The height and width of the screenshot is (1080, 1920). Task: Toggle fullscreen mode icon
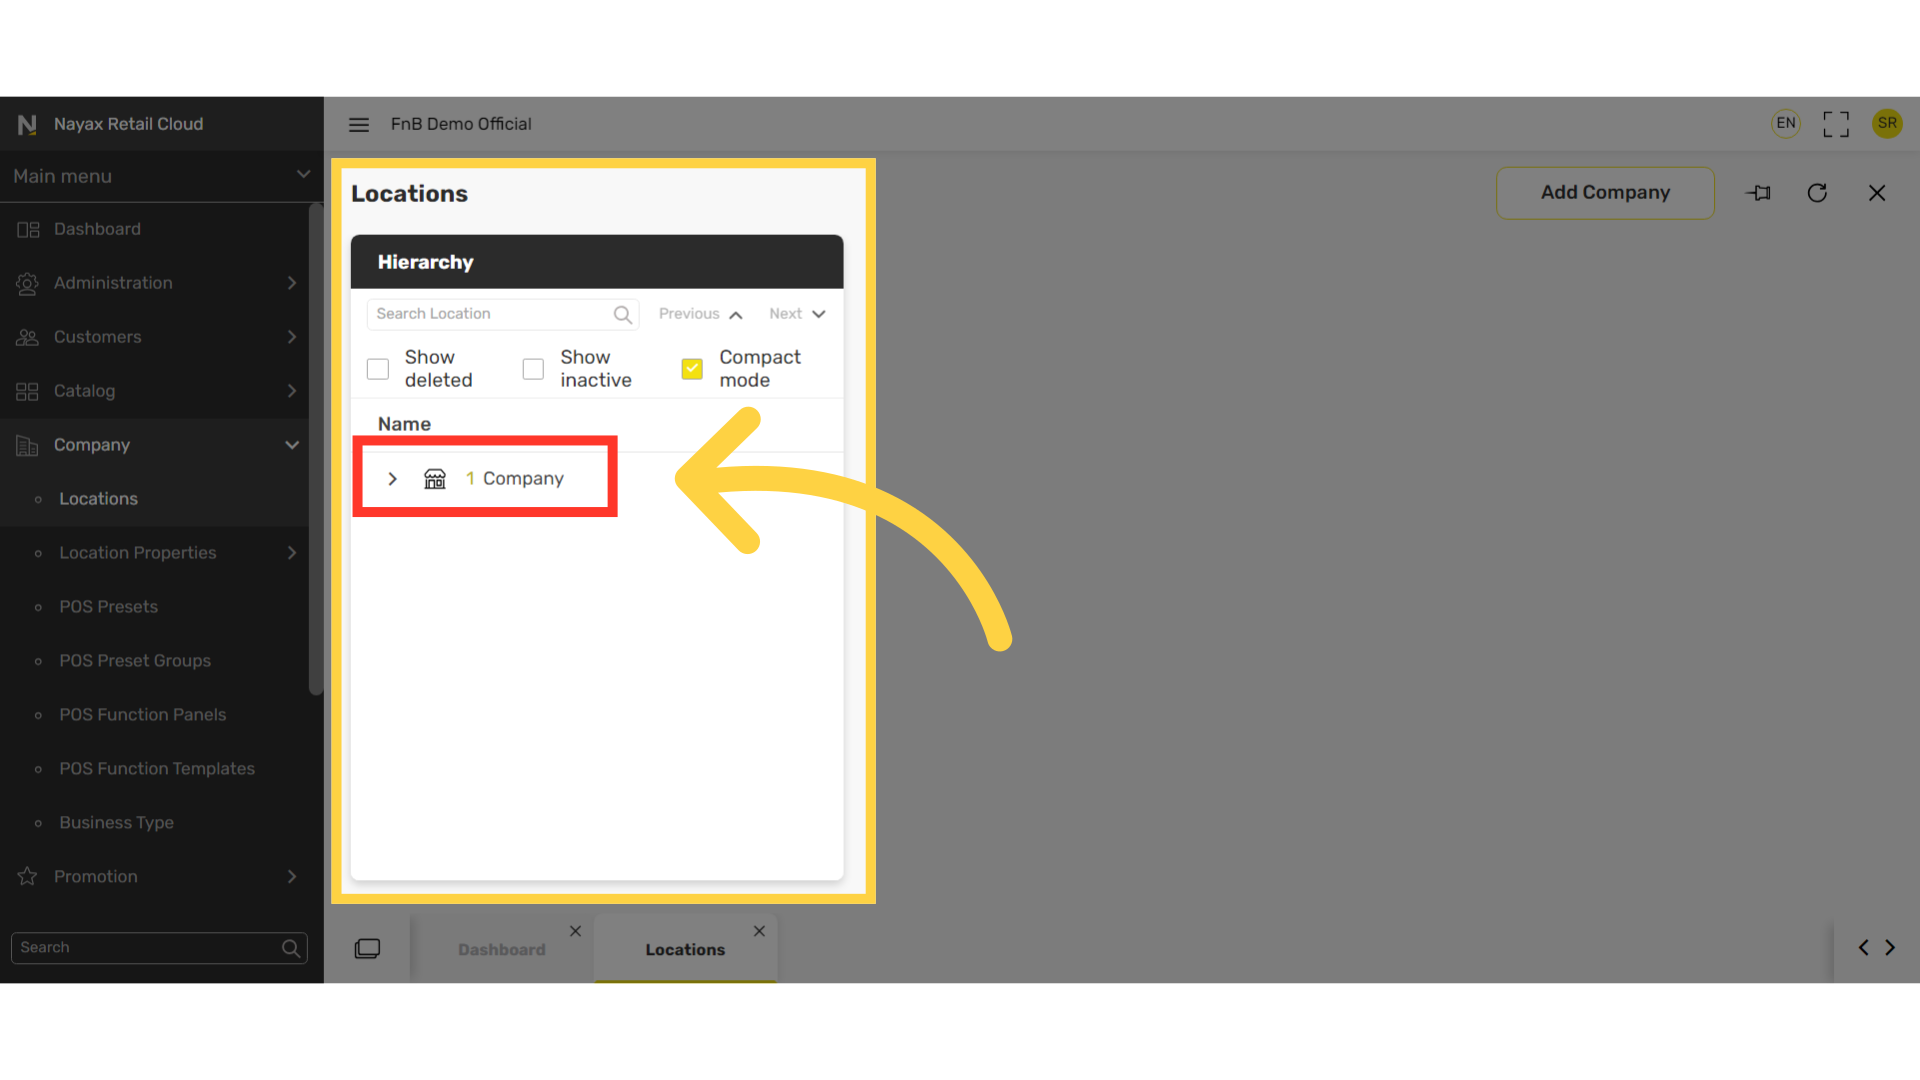pyautogui.click(x=1835, y=124)
